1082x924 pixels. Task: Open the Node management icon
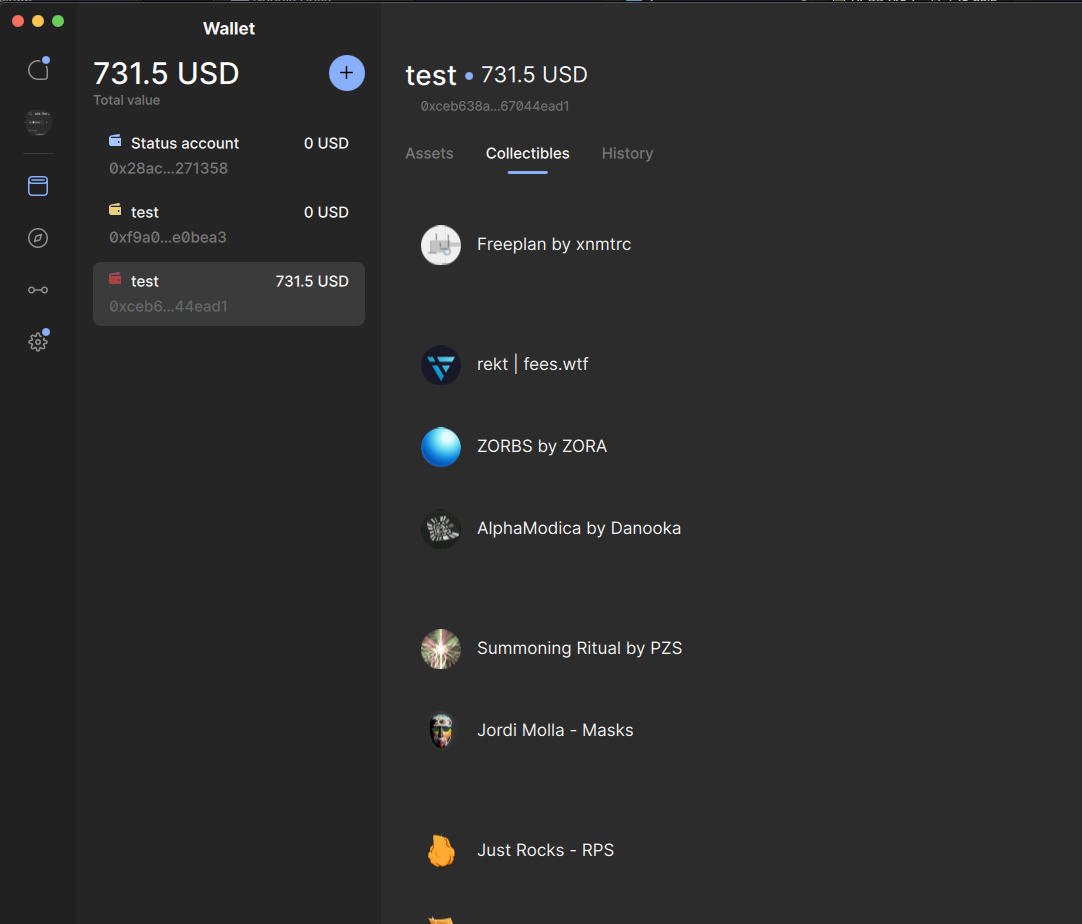(38, 290)
